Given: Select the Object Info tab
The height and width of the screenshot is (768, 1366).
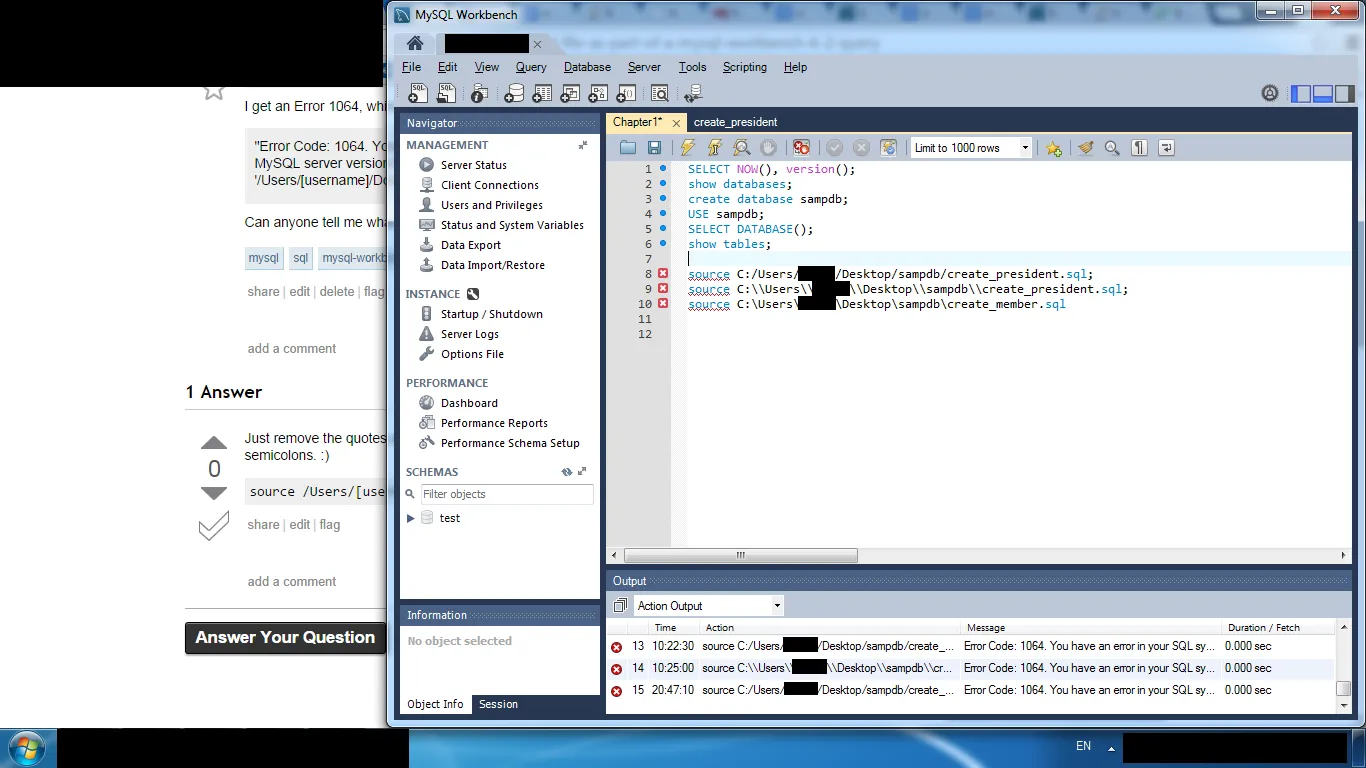Looking at the screenshot, I should point(435,704).
